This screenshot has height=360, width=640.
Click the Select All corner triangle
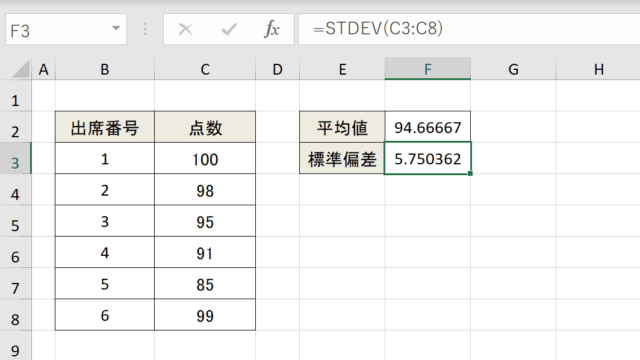pos(21,69)
